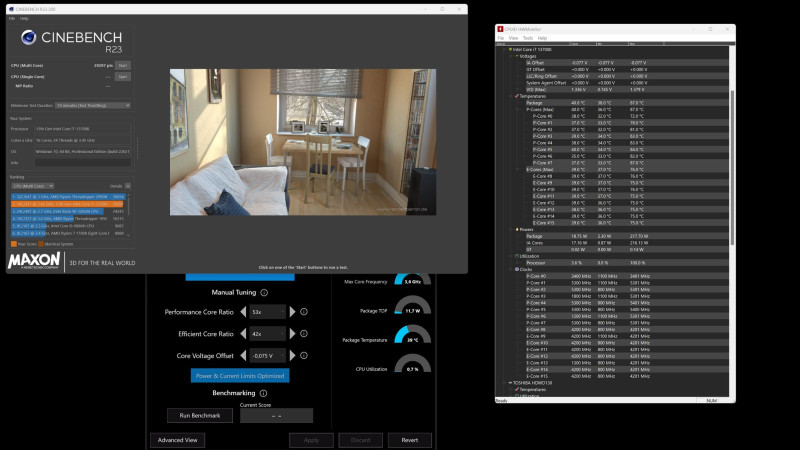Click the Cinebench logo icon
The width and height of the screenshot is (800, 450).
click(29, 37)
